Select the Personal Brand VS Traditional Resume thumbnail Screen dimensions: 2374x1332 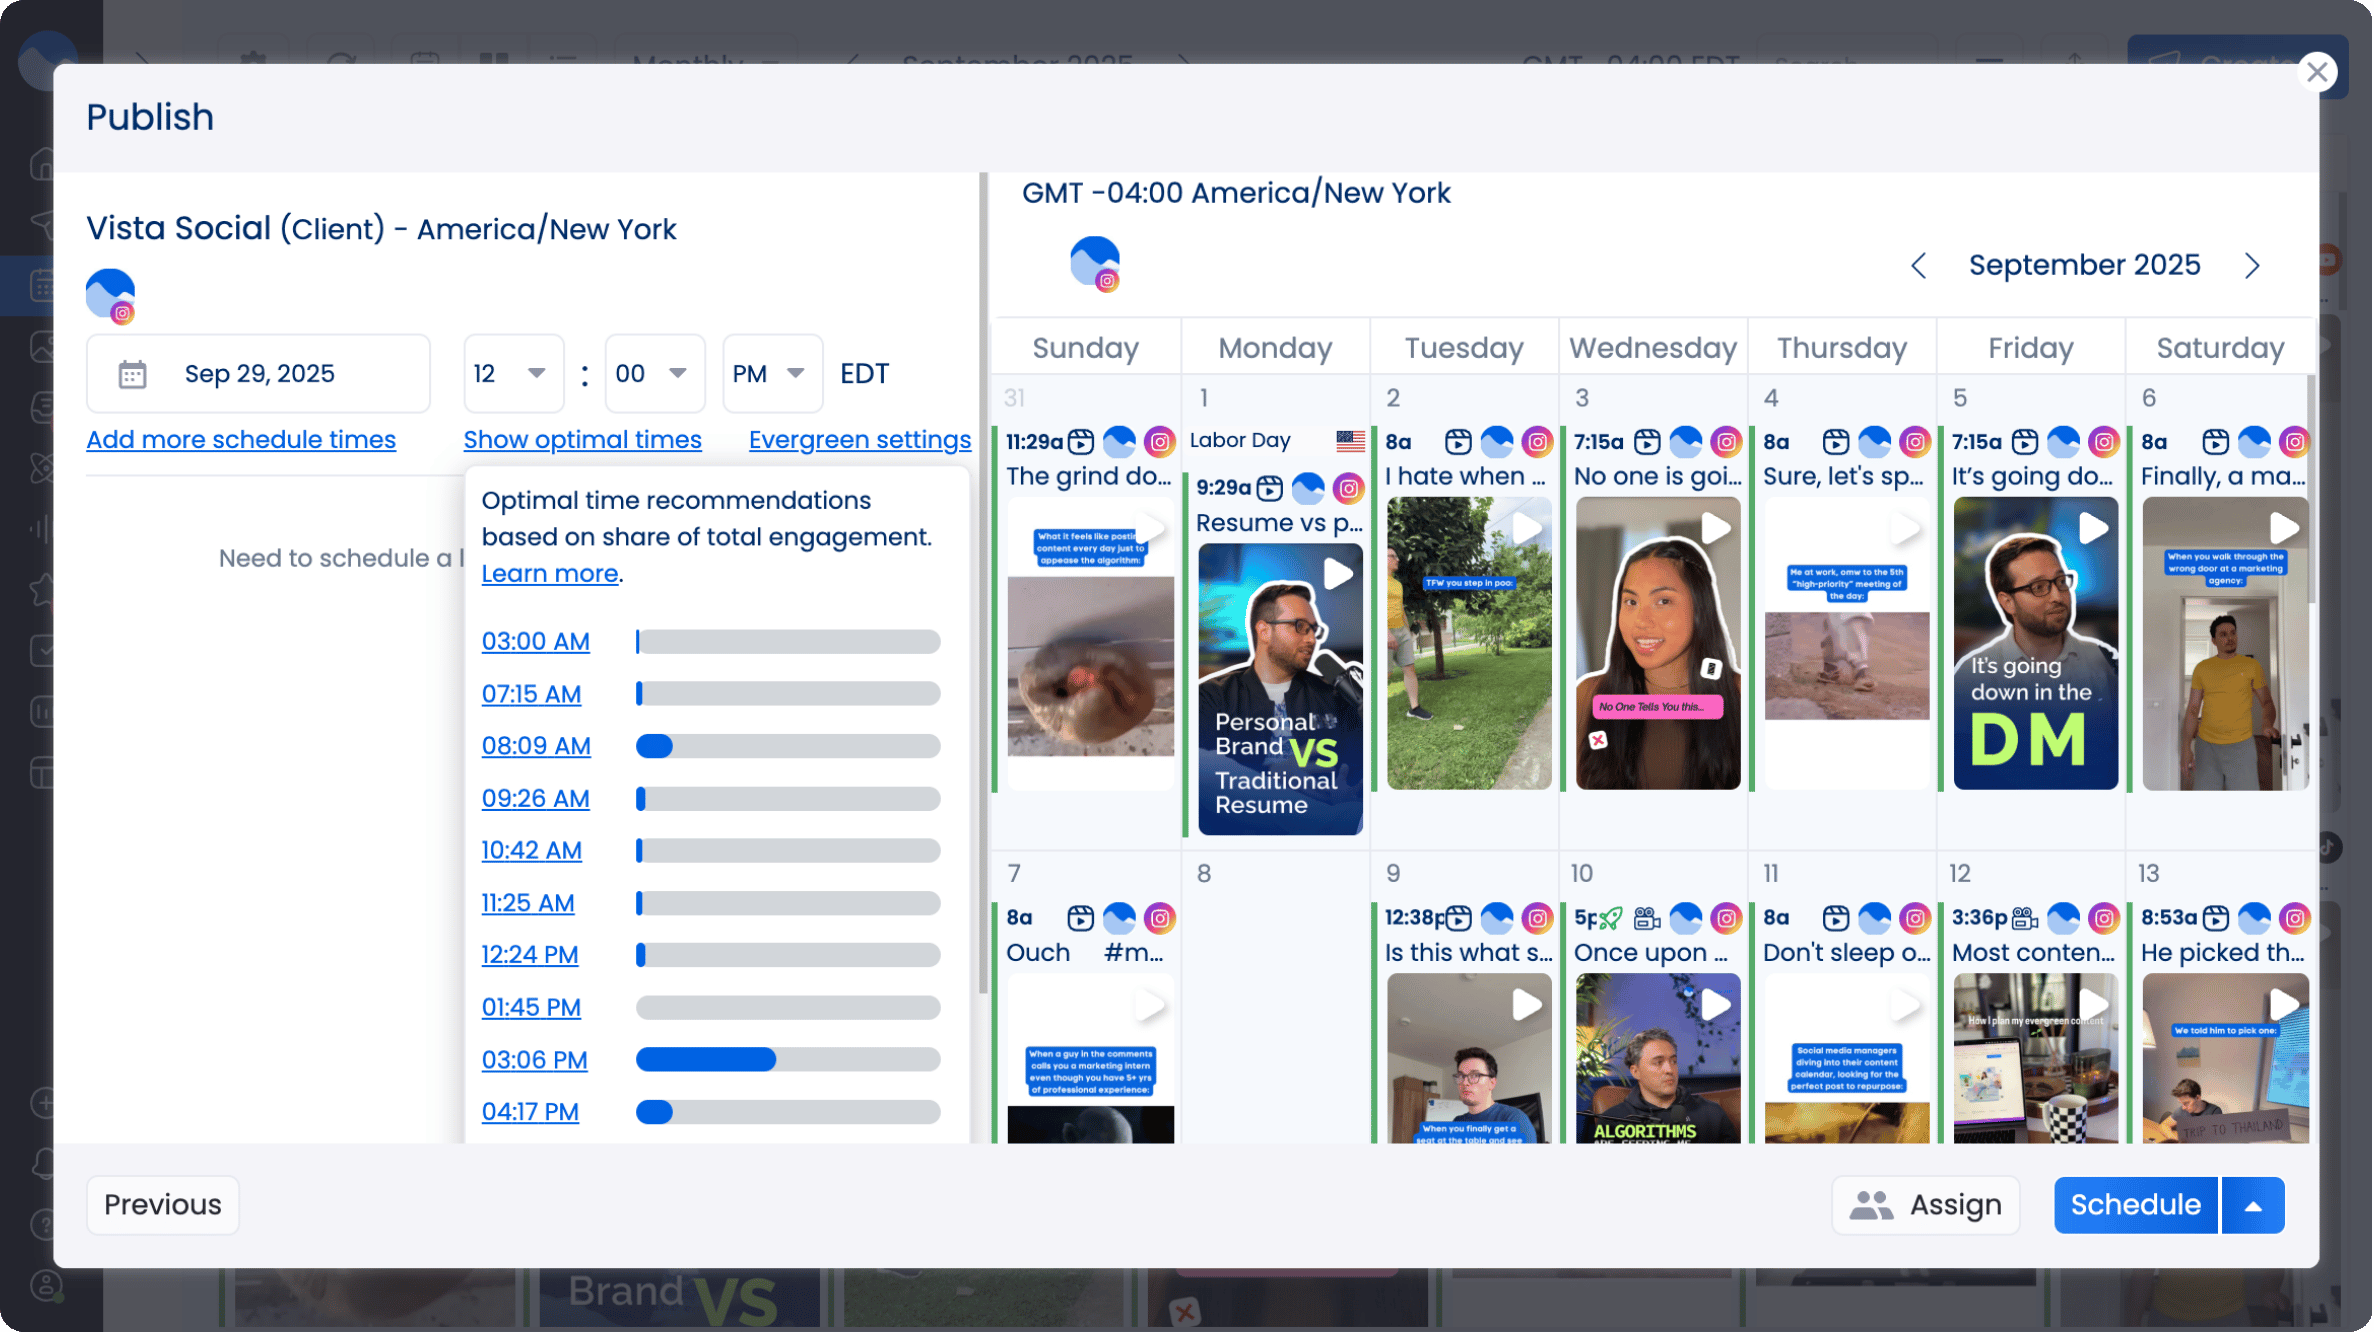[1279, 690]
